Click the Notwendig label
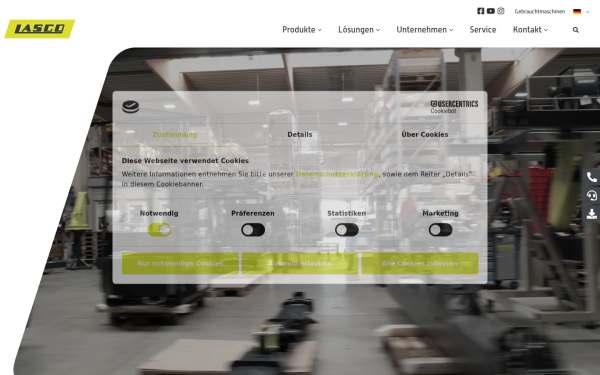600x375 pixels. click(159, 213)
